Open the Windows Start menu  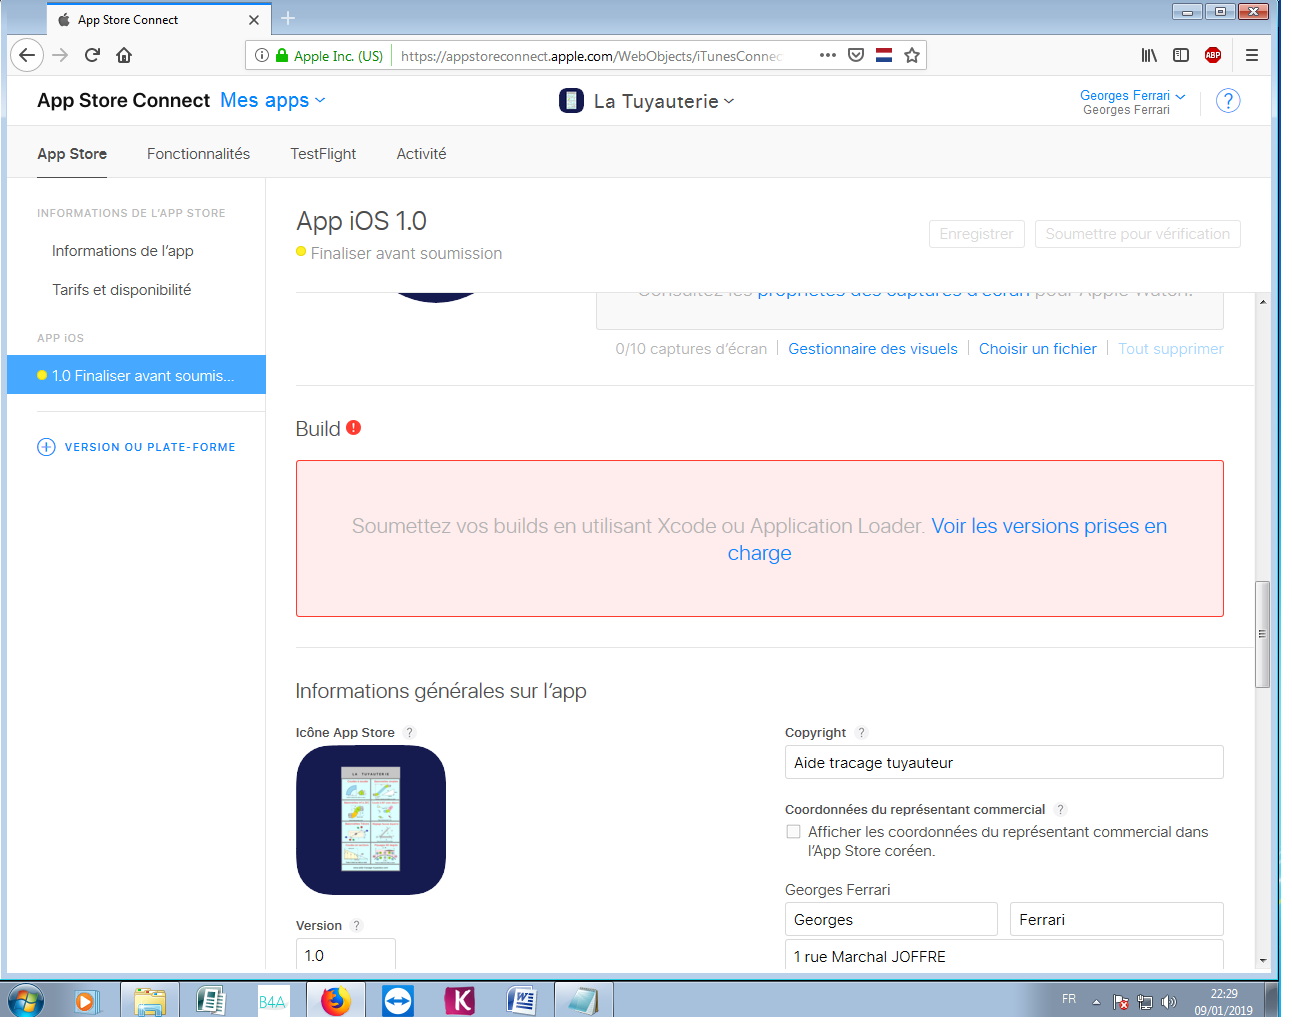point(26,1000)
